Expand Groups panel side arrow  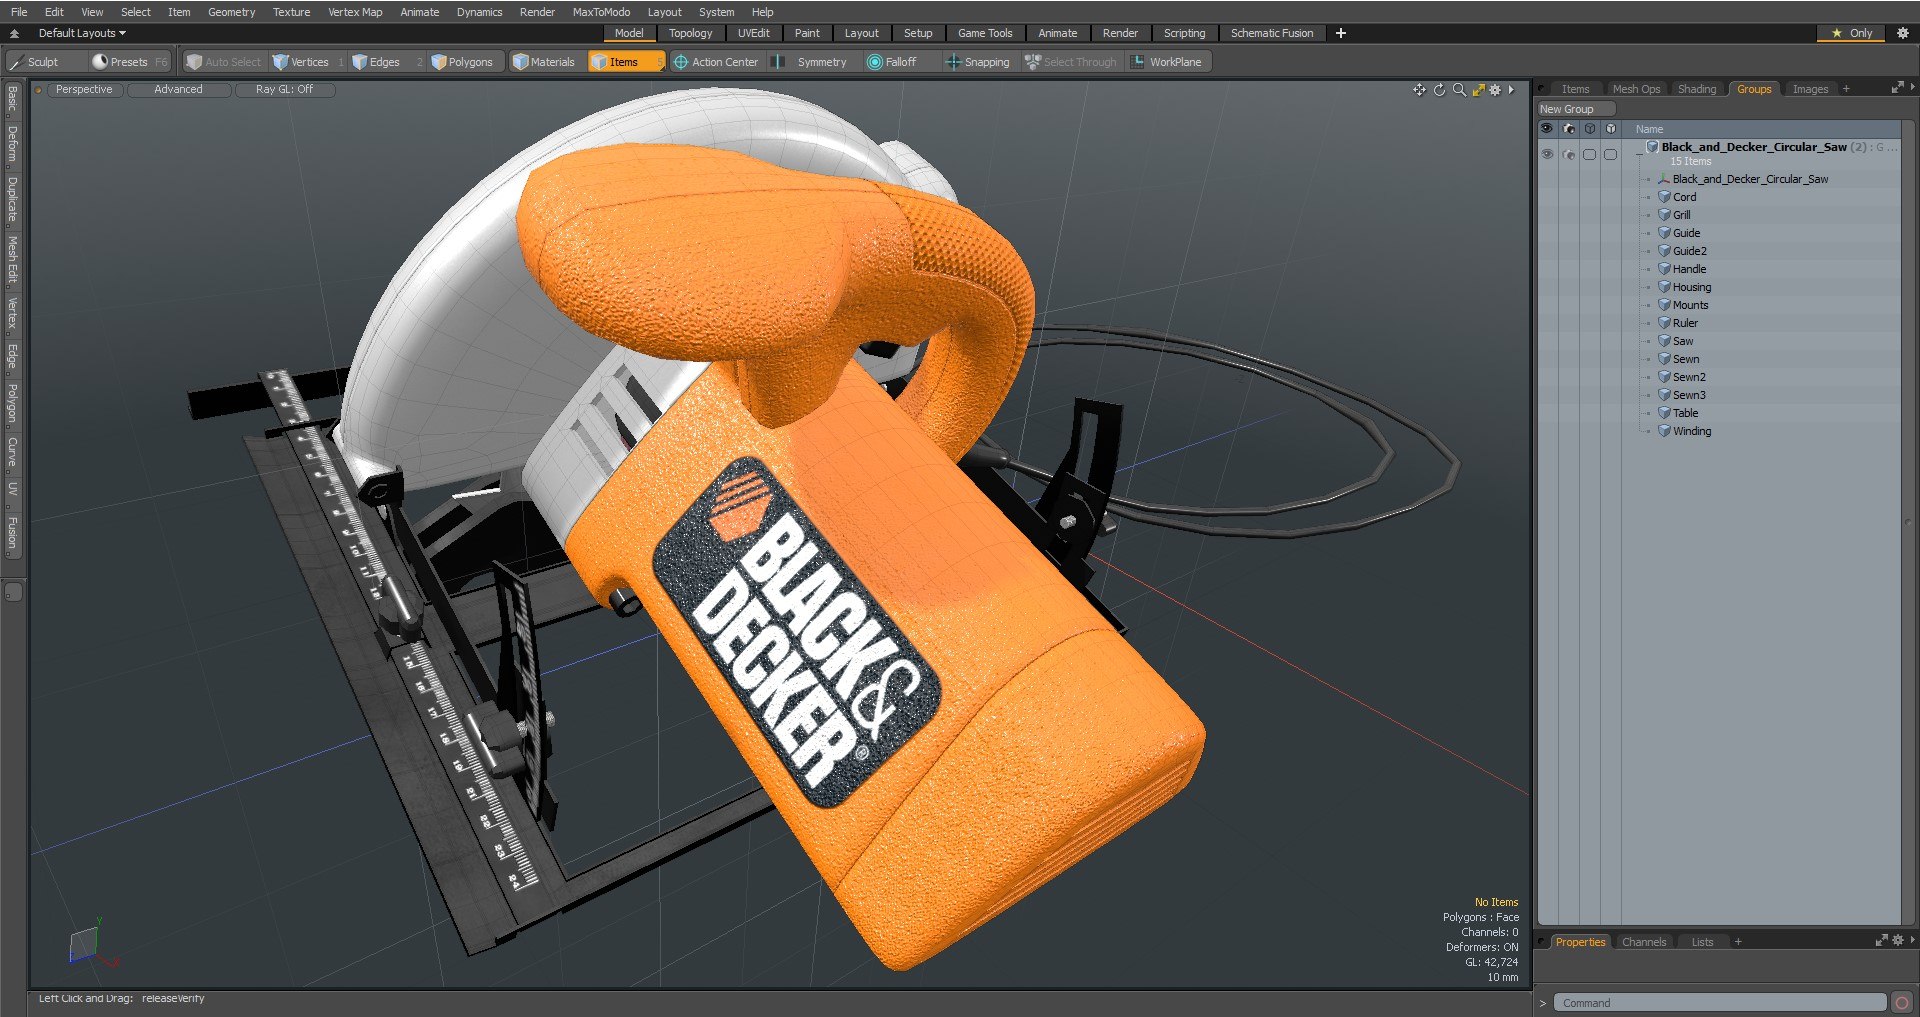pyautogui.click(x=1912, y=88)
